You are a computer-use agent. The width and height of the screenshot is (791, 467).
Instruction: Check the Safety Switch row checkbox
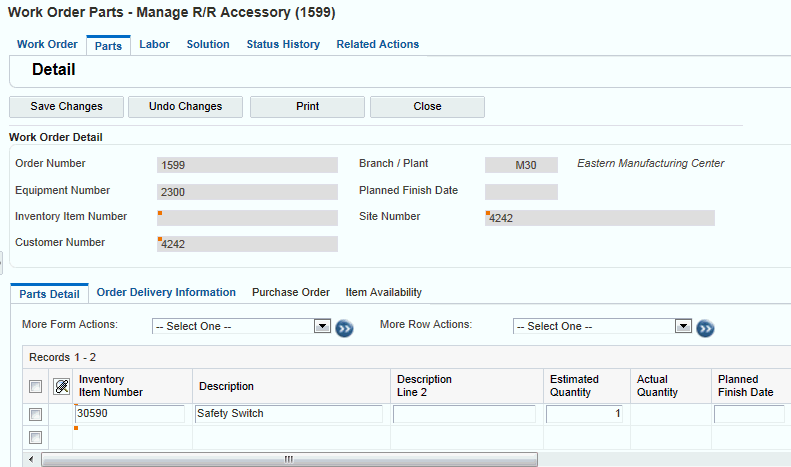point(36,414)
